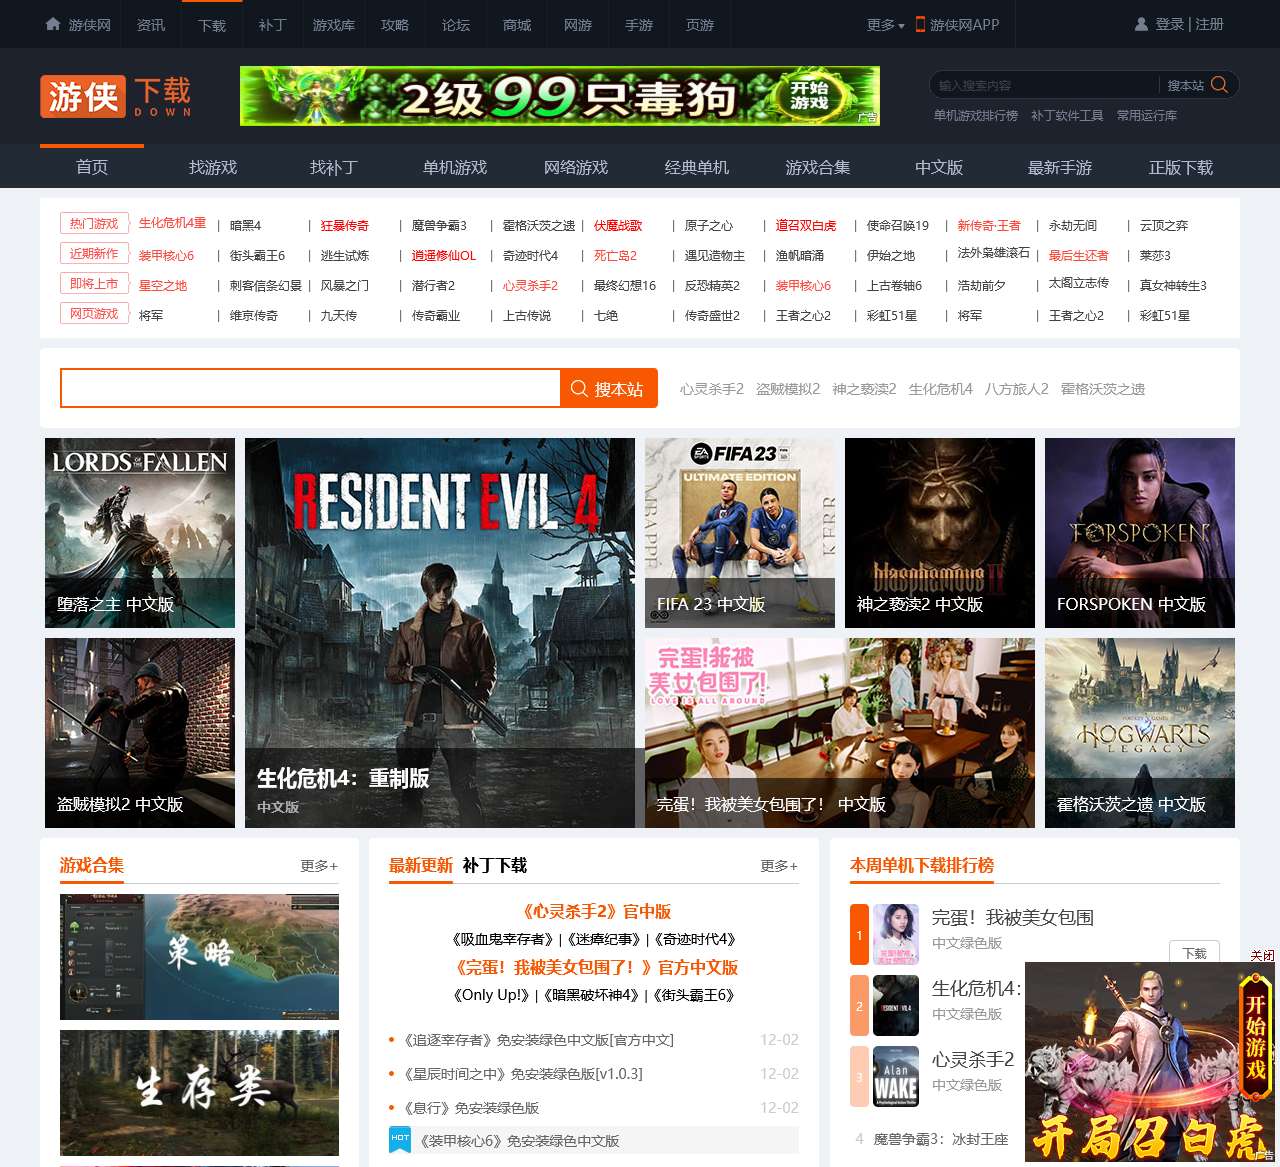The image size is (1280, 1167).
Task: Click the 登录 link
Action: [x=1169, y=24]
